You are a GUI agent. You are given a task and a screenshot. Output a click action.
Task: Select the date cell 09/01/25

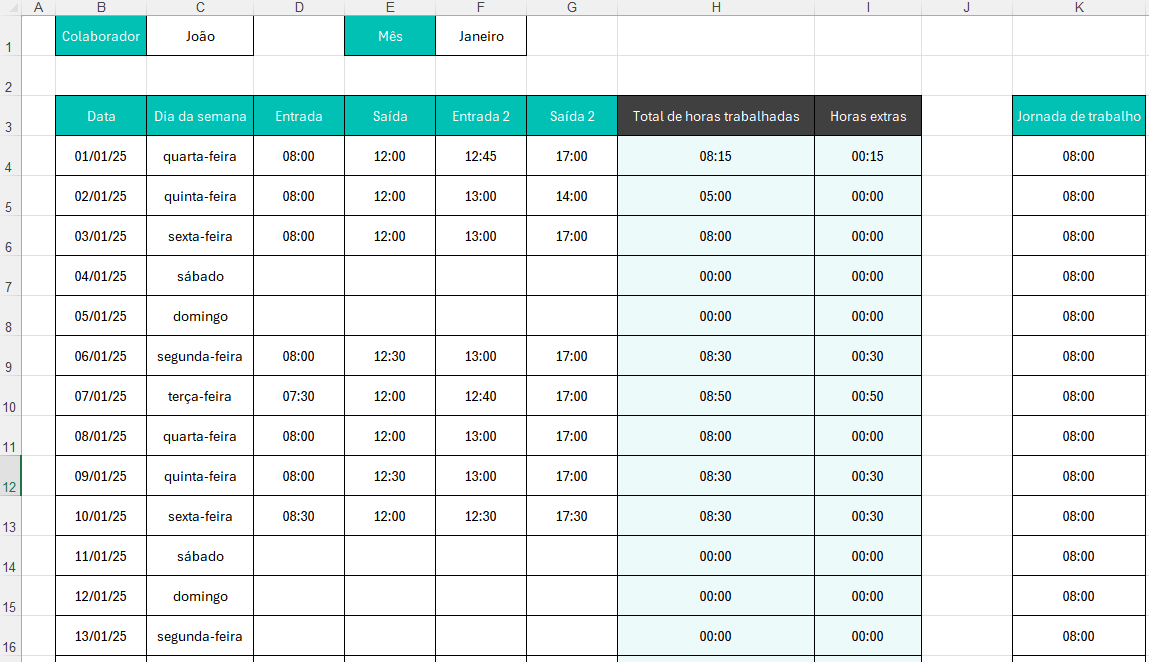(x=101, y=476)
